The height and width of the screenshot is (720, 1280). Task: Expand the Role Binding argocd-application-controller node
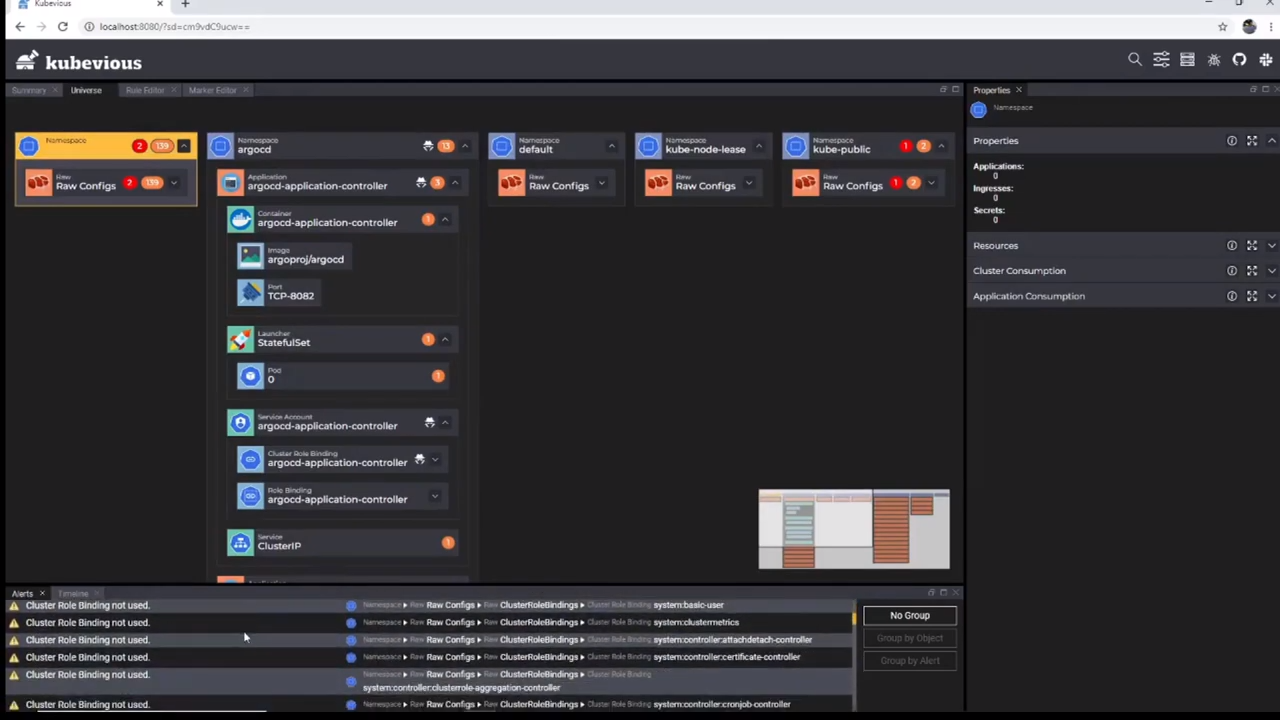tap(434, 497)
